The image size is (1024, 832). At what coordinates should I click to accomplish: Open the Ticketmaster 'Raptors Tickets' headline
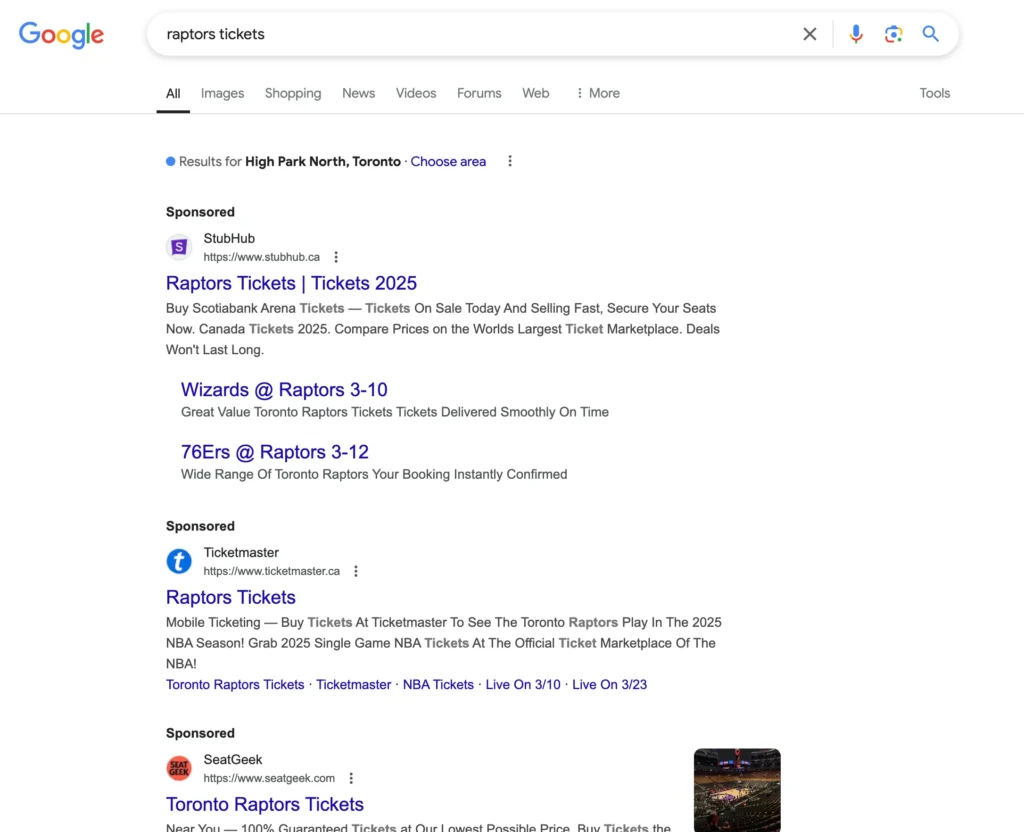pos(231,598)
